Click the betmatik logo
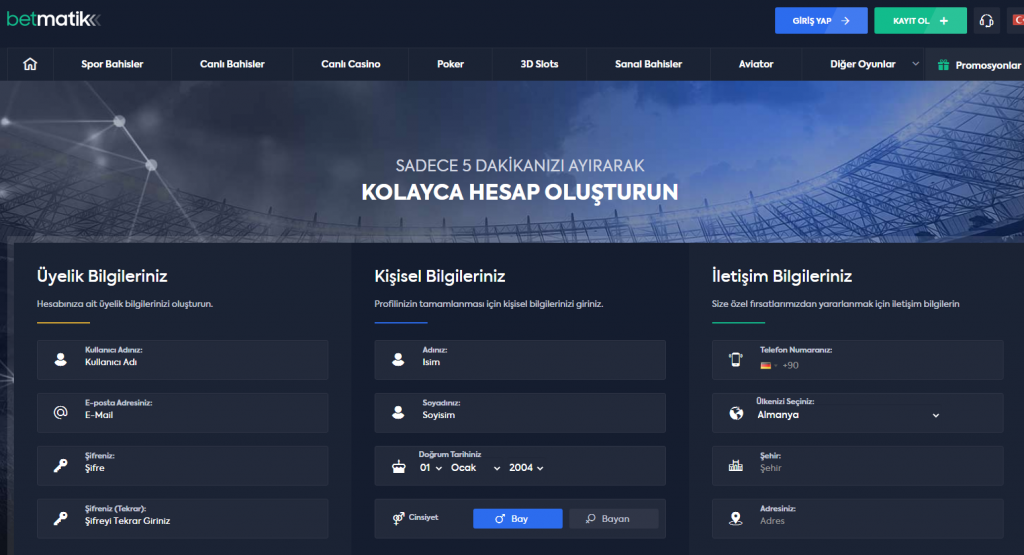1024x555 pixels. click(x=54, y=20)
